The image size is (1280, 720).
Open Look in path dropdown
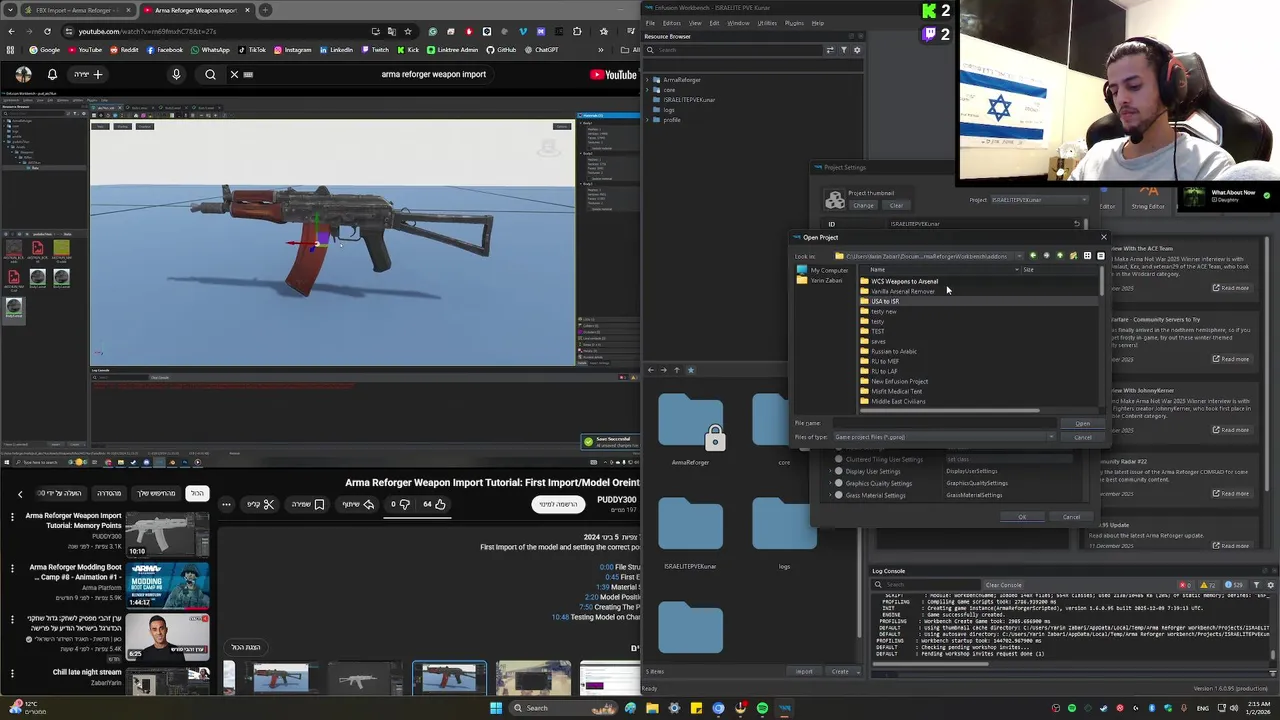click(x=1019, y=256)
